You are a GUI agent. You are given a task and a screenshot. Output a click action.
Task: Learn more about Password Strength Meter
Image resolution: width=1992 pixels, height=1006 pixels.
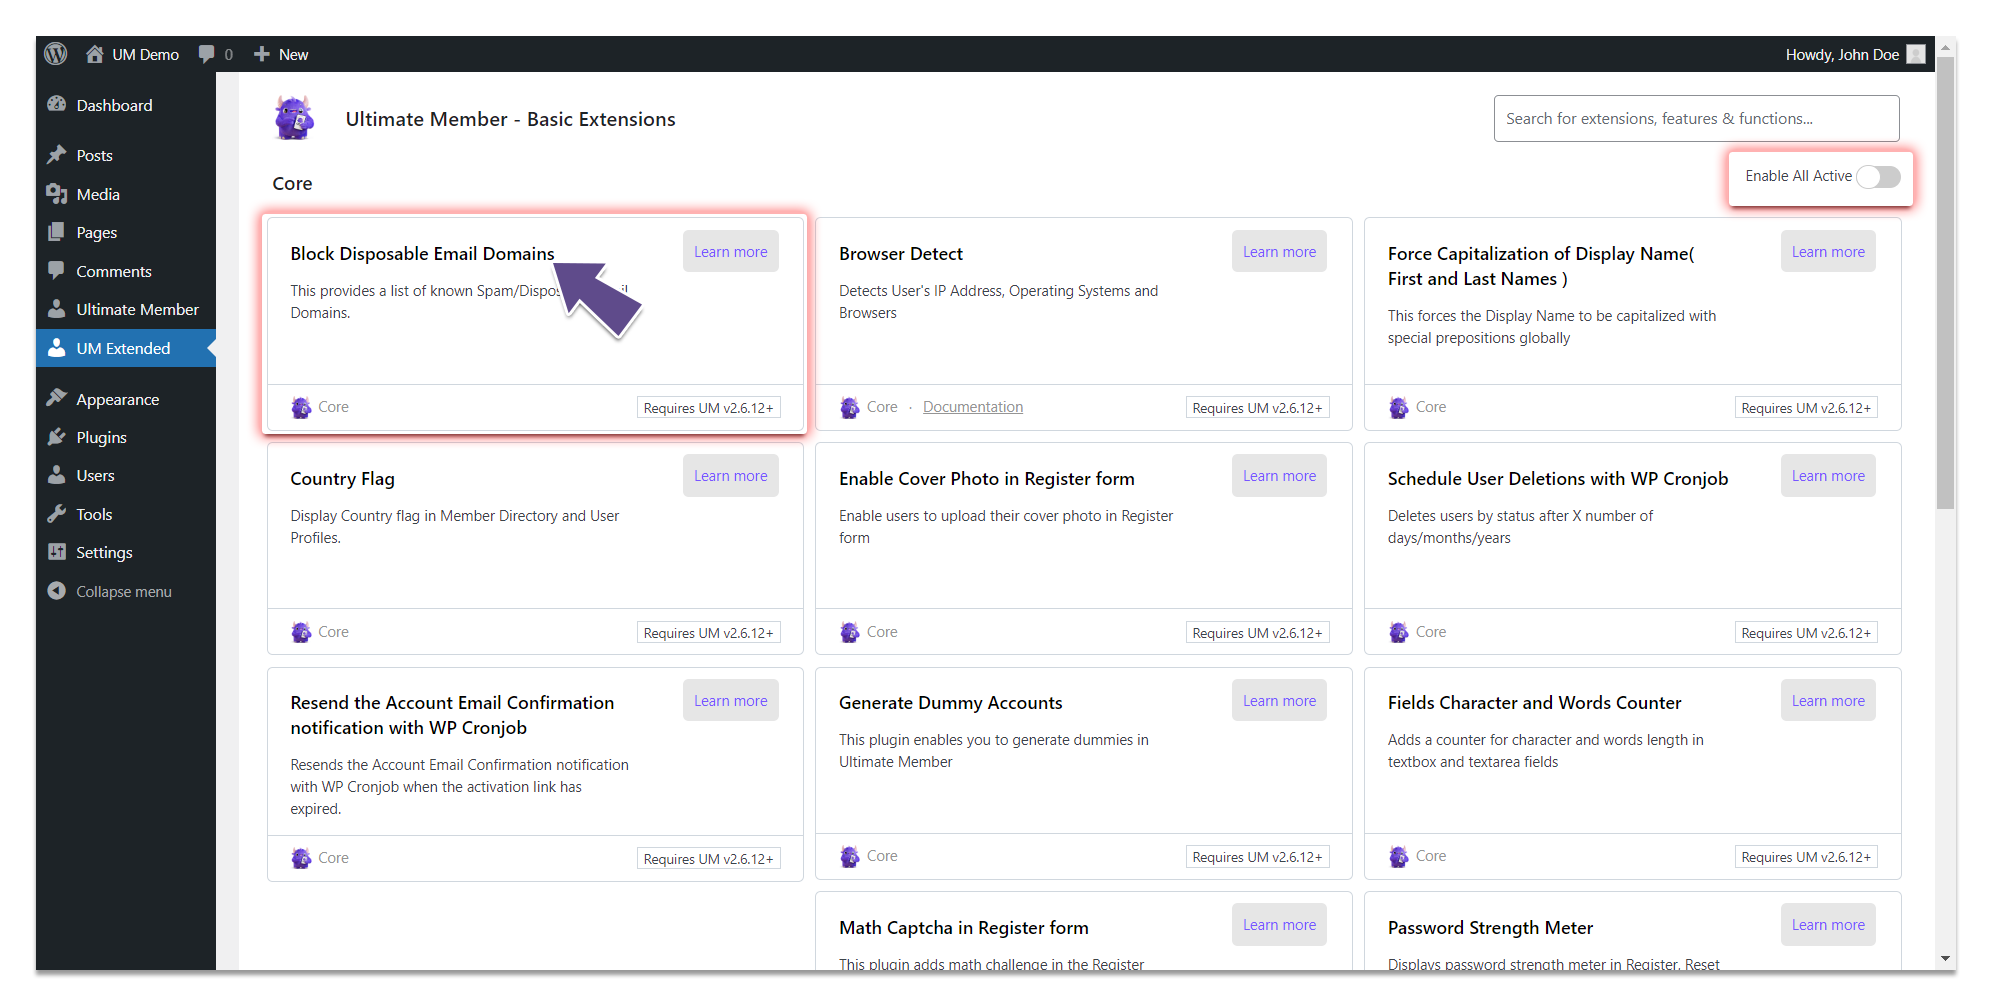coord(1828,925)
